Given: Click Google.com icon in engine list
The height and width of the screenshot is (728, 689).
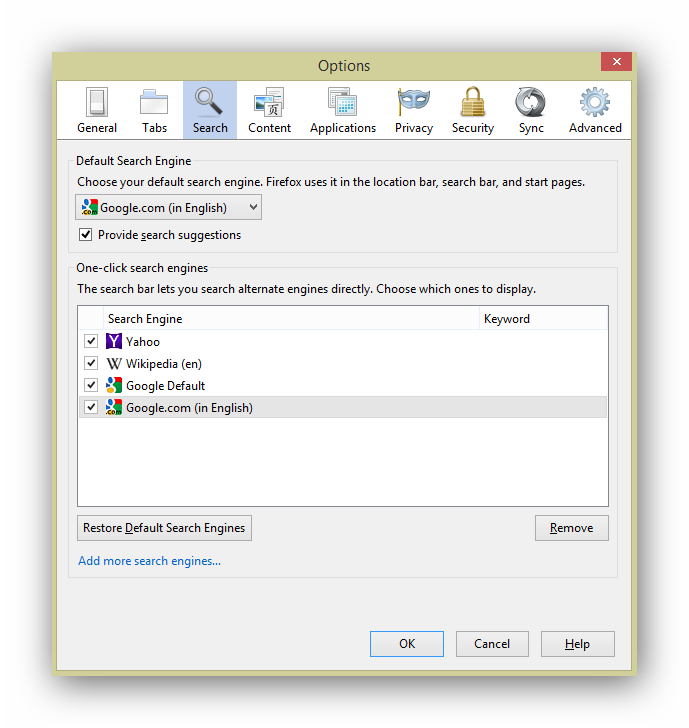Looking at the screenshot, I should [x=114, y=407].
